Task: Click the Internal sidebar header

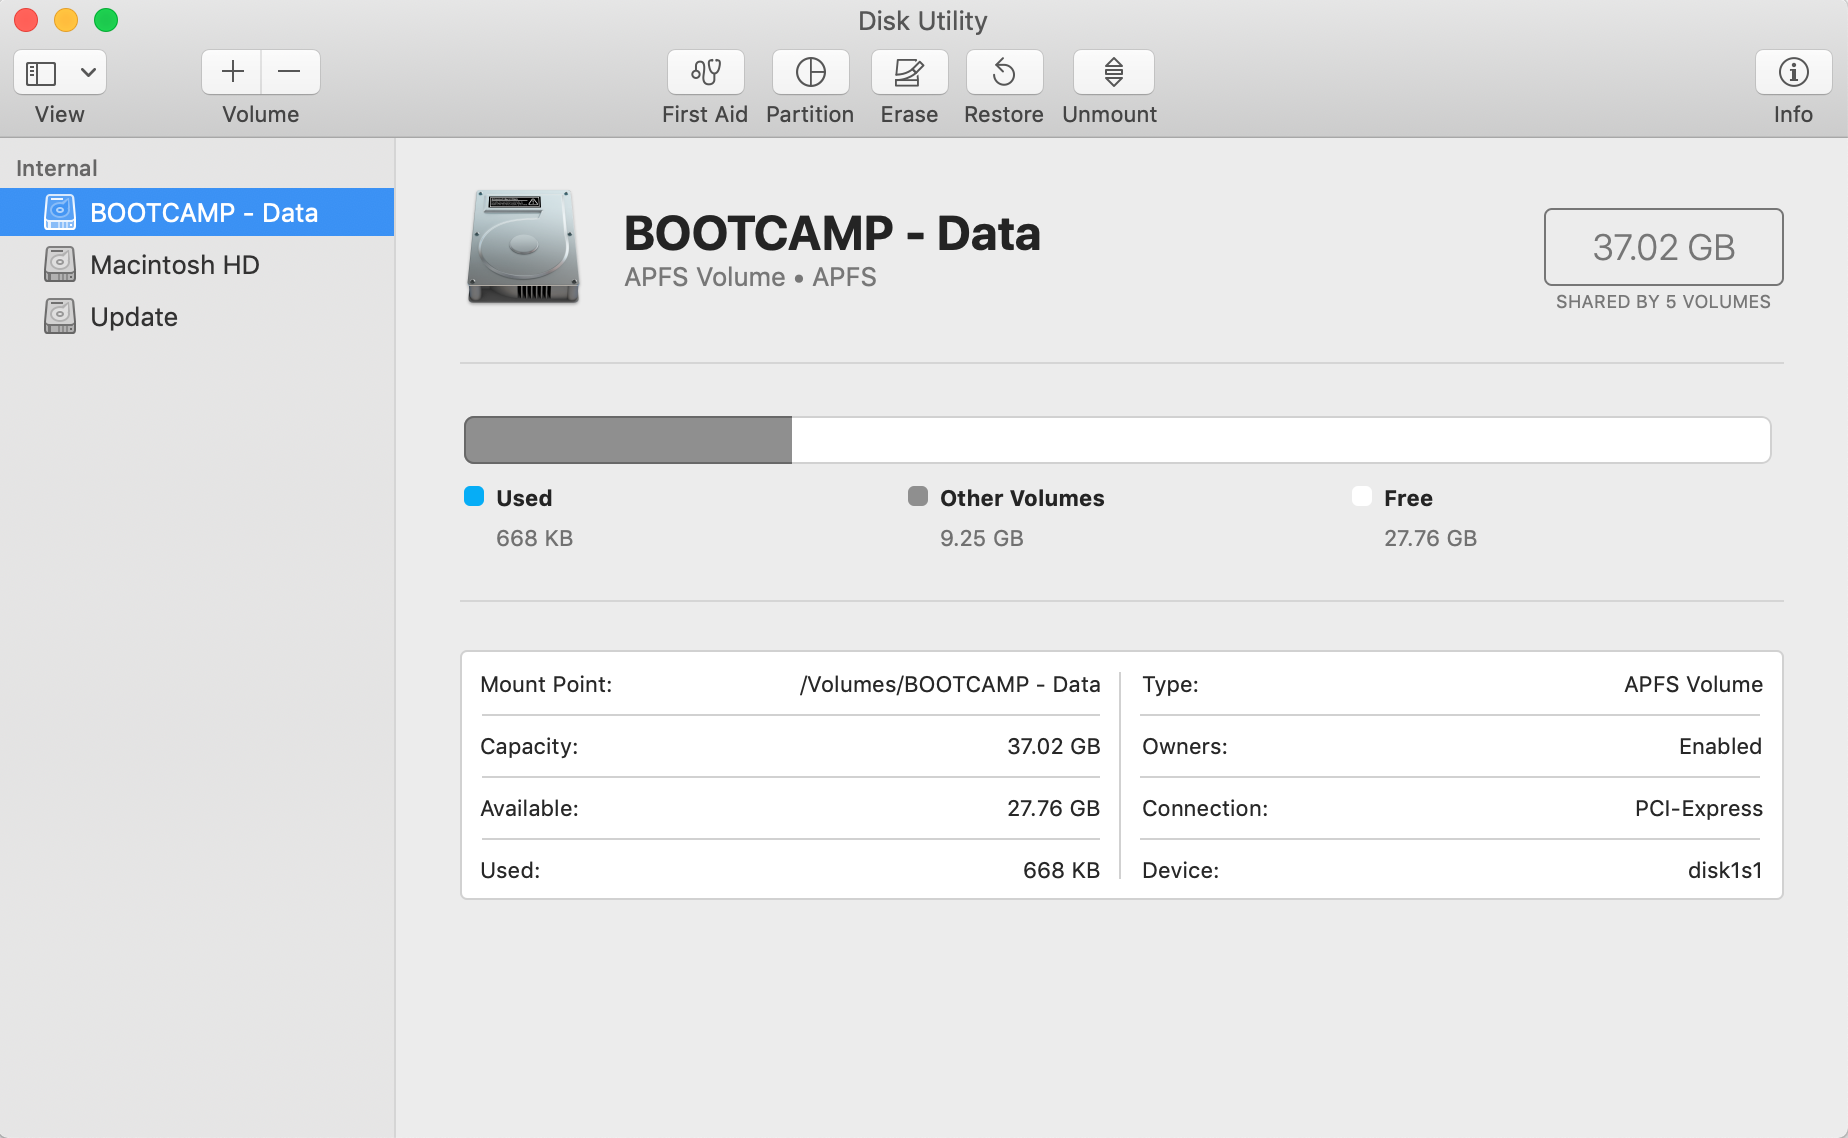Action: (x=57, y=168)
